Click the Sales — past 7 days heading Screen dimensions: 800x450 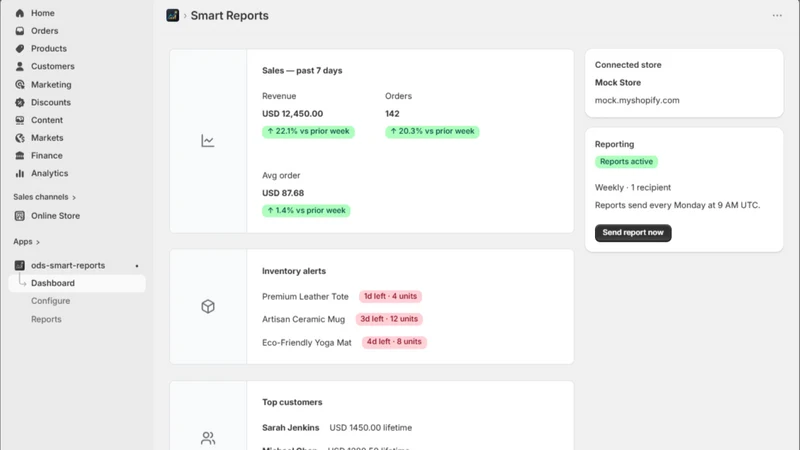[x=302, y=71]
